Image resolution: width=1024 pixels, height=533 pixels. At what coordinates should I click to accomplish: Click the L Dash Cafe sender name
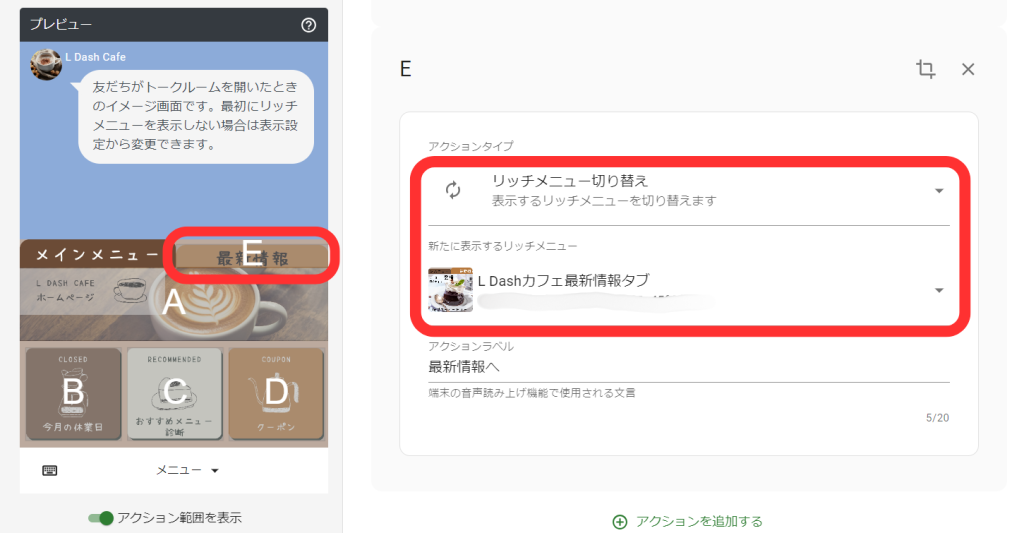(95, 57)
